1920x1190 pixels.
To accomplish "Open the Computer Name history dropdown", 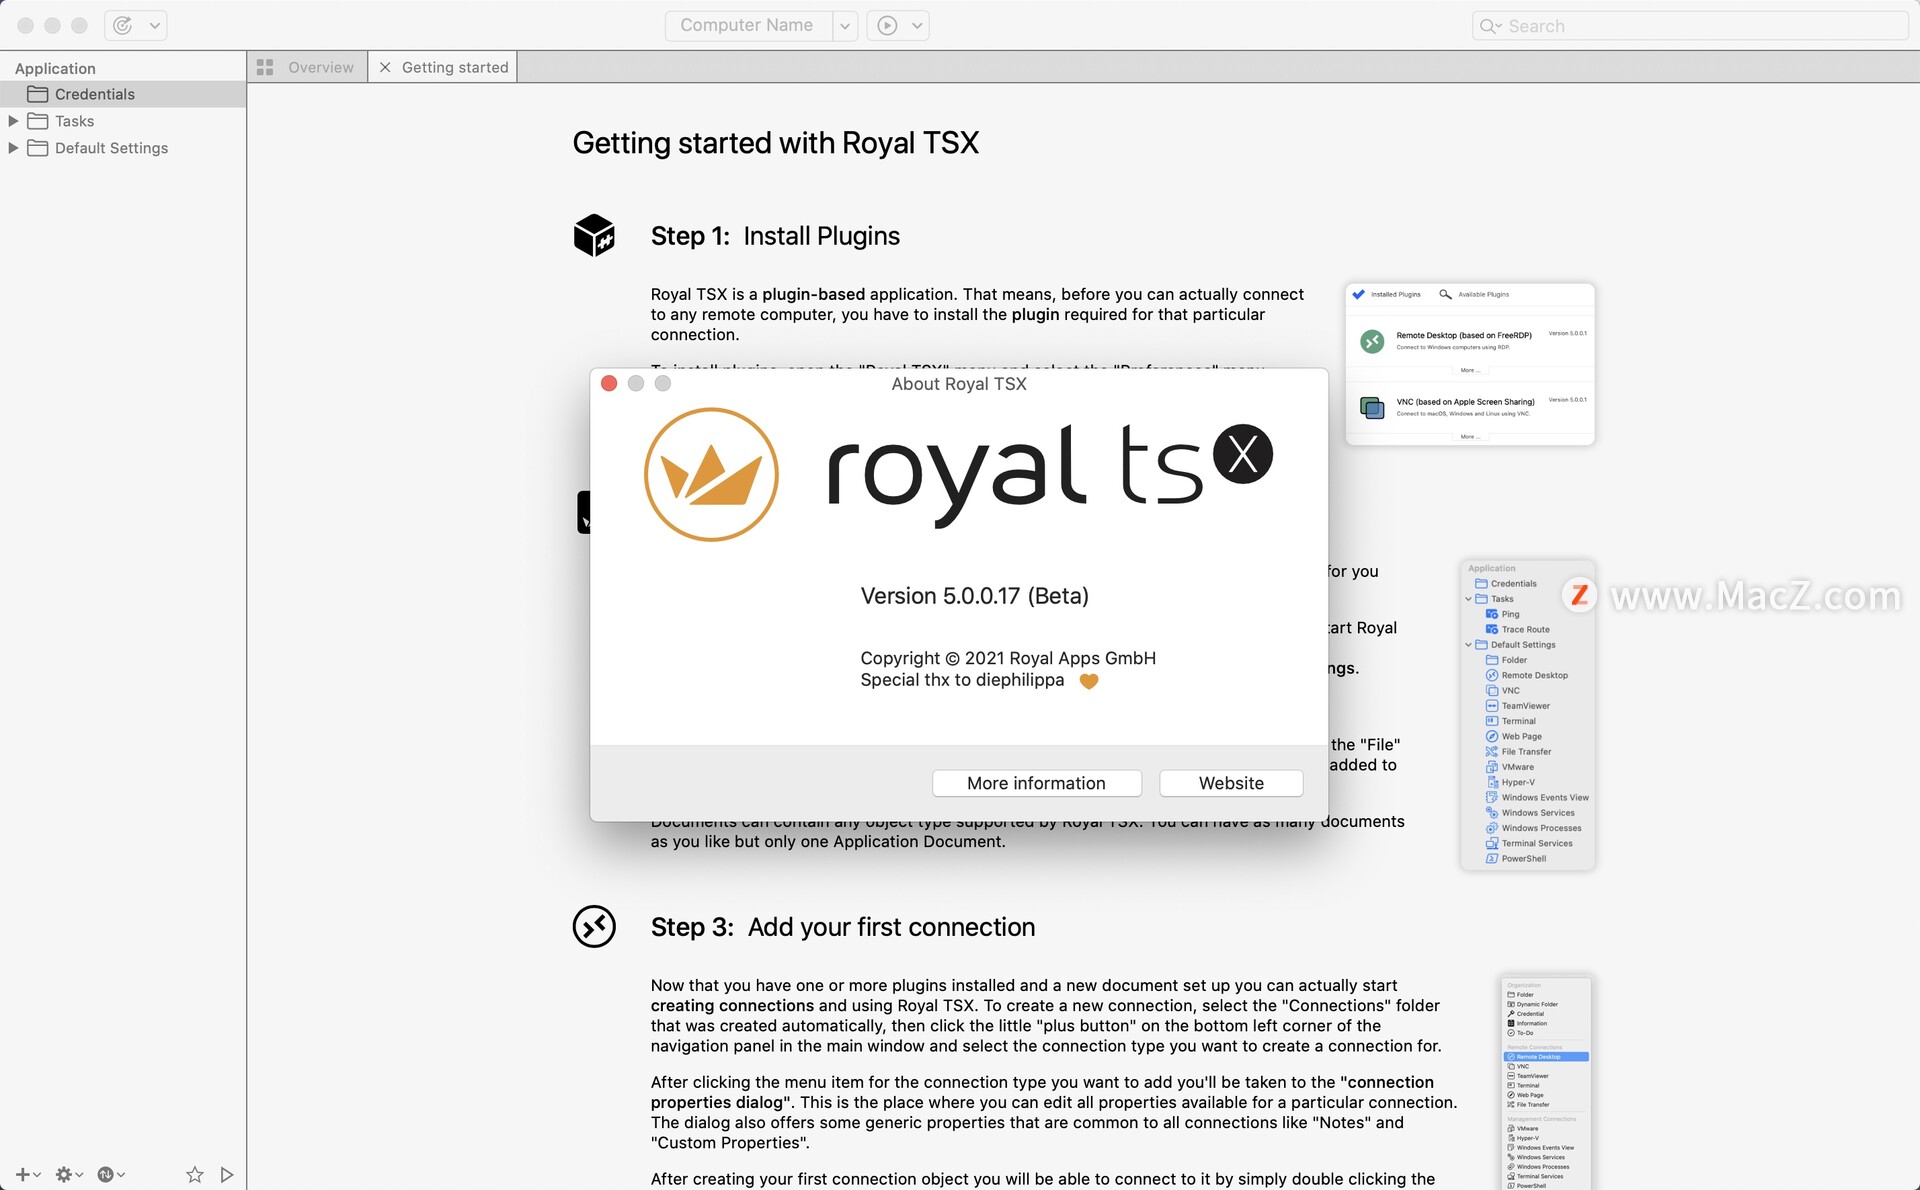I will click(x=845, y=26).
